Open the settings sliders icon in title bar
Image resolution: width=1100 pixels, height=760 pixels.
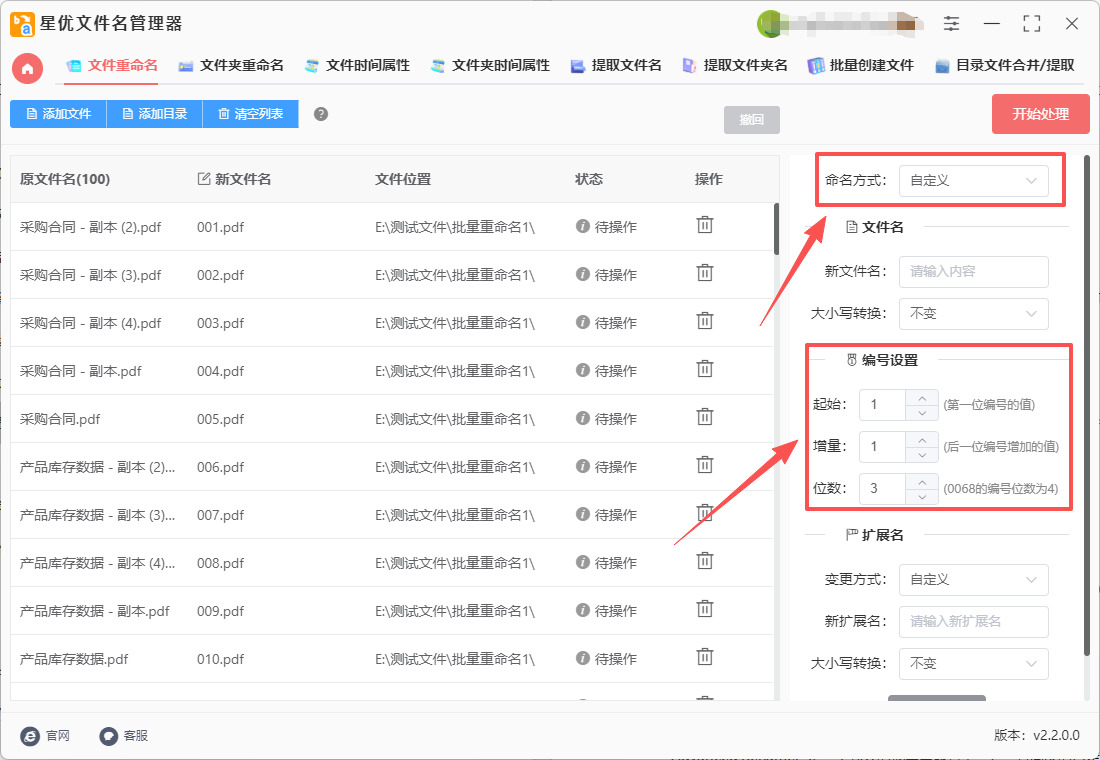click(x=951, y=23)
